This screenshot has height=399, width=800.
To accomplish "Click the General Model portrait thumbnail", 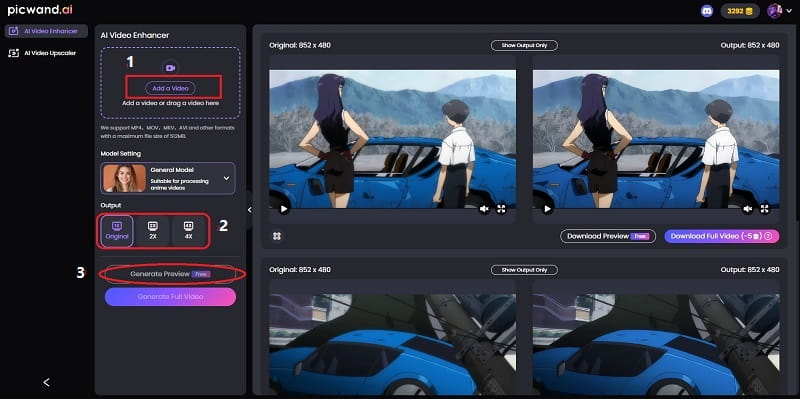I will pos(124,178).
